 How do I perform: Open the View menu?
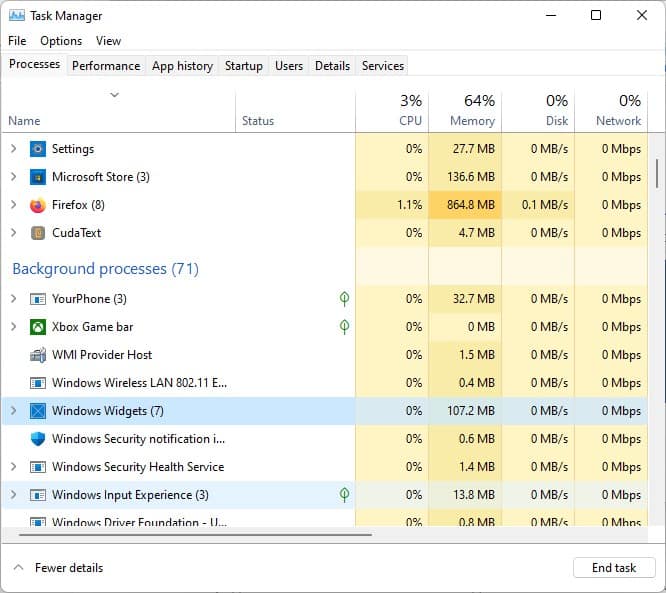pyautogui.click(x=108, y=41)
